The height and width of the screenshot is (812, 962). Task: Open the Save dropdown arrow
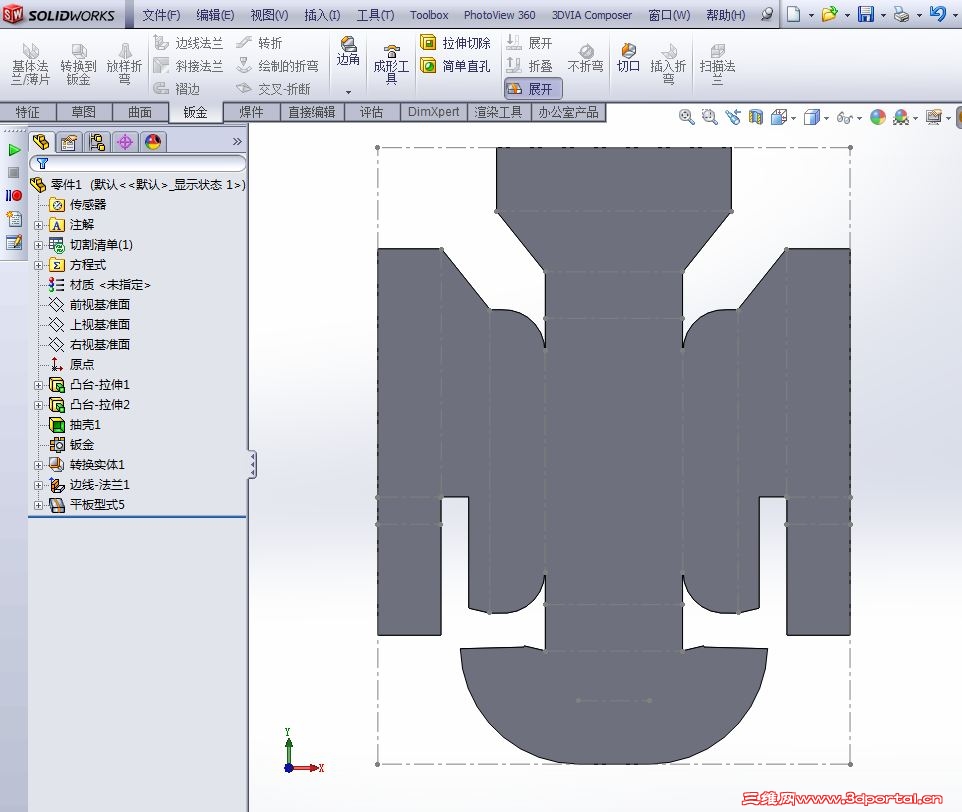pos(883,15)
